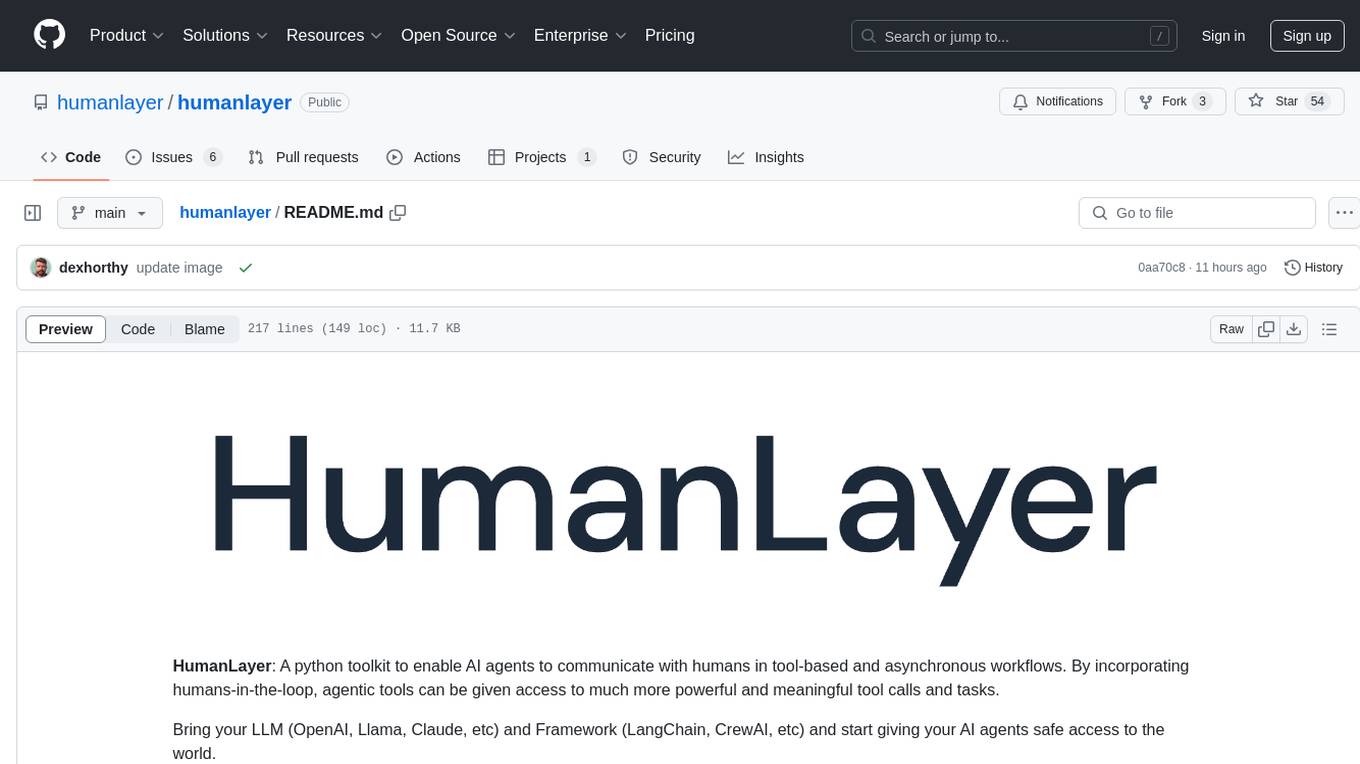
Task: Open the main branch selector
Action: (x=110, y=213)
